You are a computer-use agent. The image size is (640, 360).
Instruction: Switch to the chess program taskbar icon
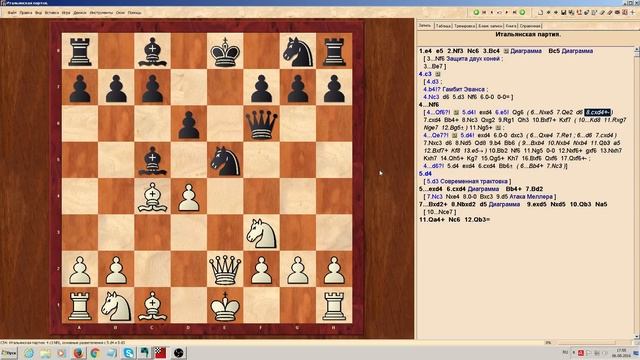[x=160, y=353]
